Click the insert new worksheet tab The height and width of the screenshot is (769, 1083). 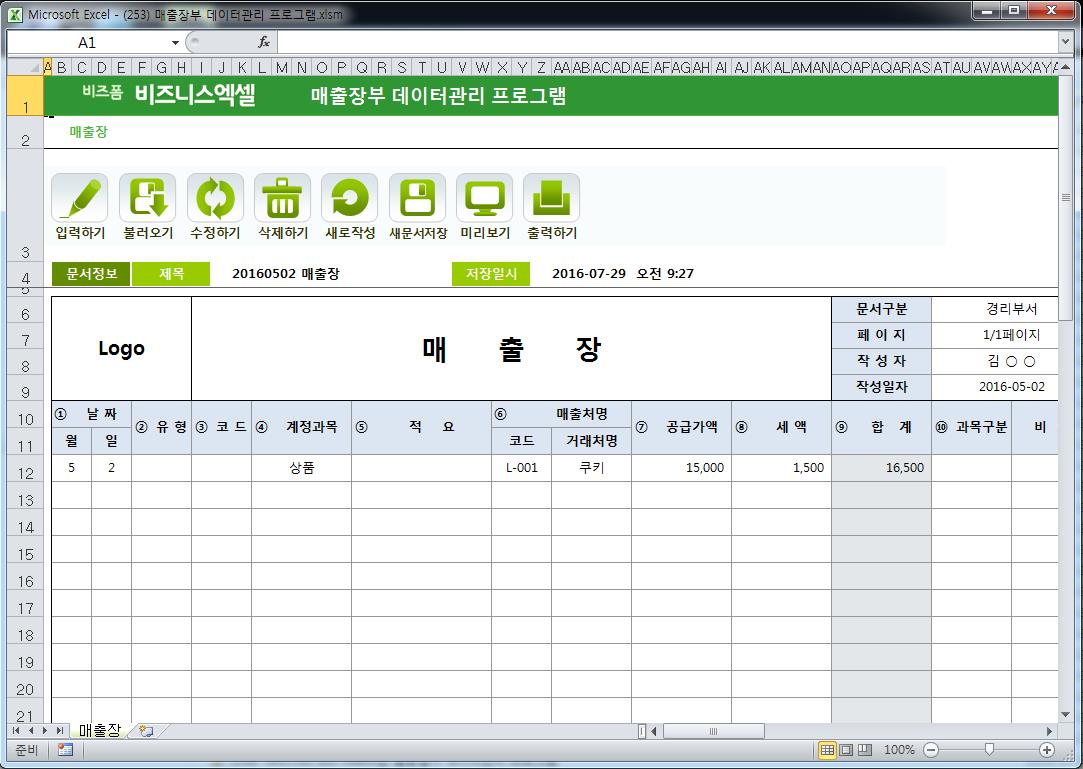pos(146,731)
